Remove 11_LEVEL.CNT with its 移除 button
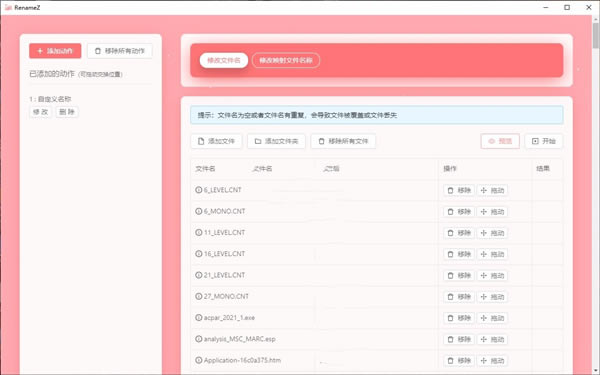 pyautogui.click(x=459, y=233)
